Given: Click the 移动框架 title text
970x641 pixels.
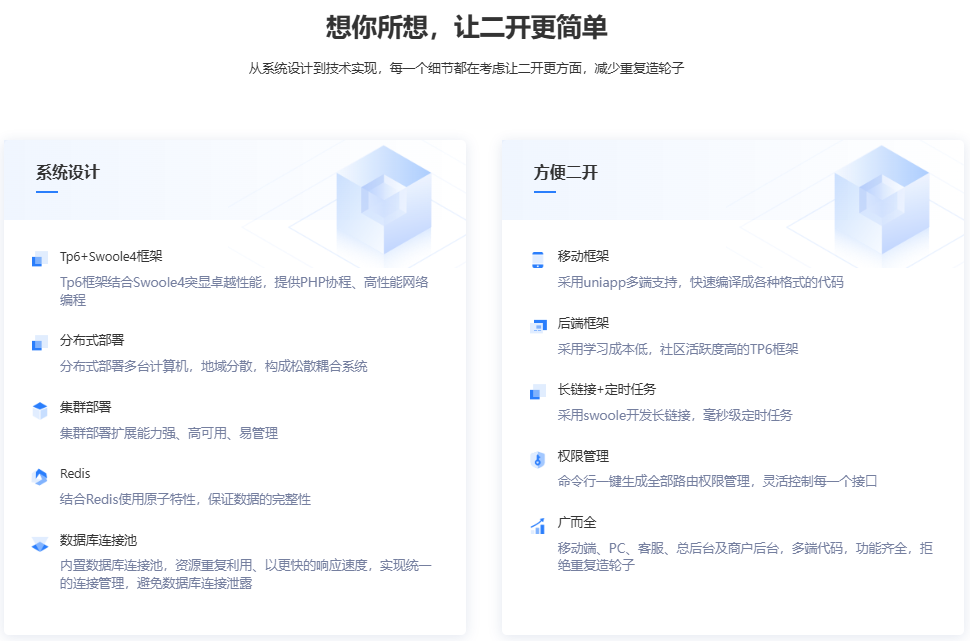Looking at the screenshot, I should [x=584, y=256].
